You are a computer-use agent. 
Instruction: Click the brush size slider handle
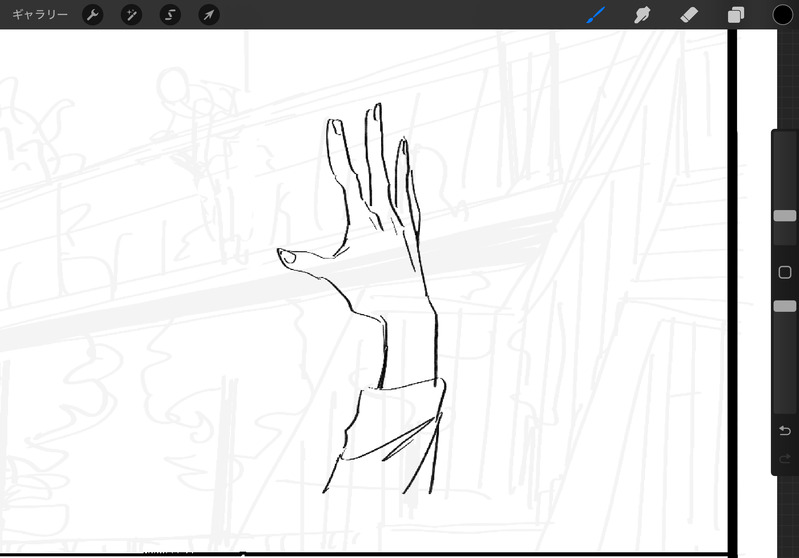[785, 216]
